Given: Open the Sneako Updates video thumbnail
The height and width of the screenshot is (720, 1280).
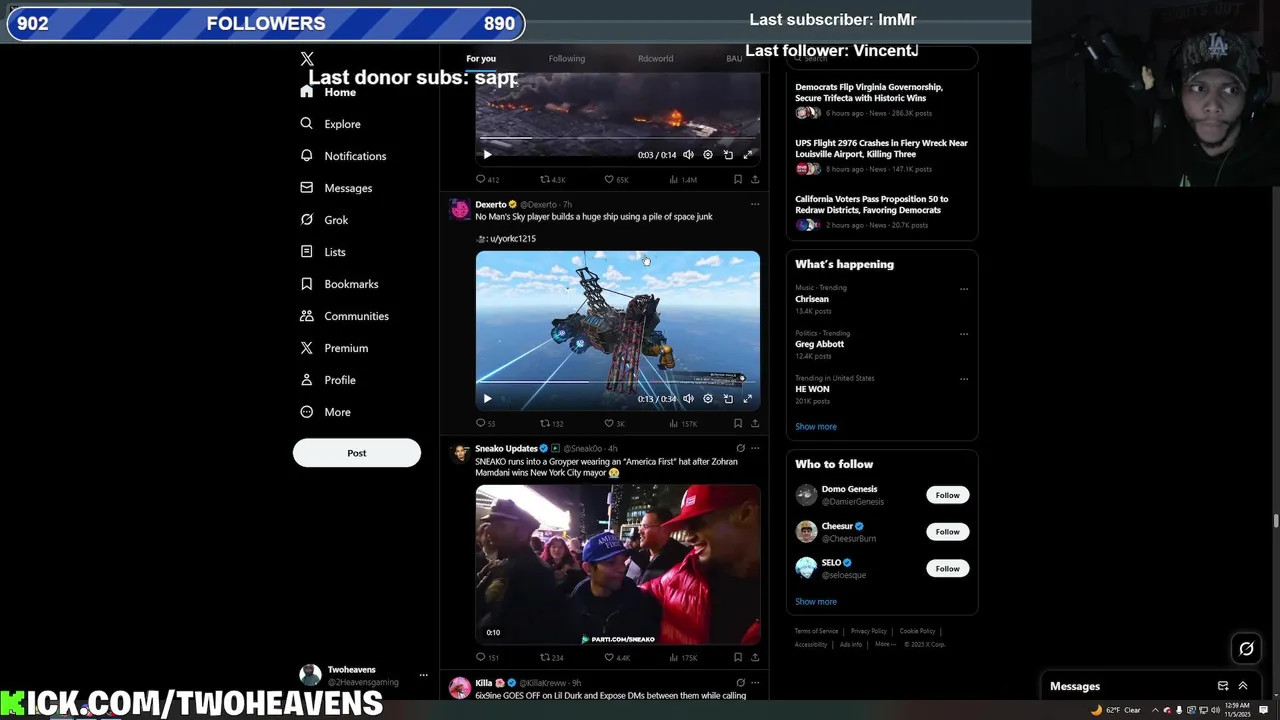Looking at the screenshot, I should coord(618,565).
